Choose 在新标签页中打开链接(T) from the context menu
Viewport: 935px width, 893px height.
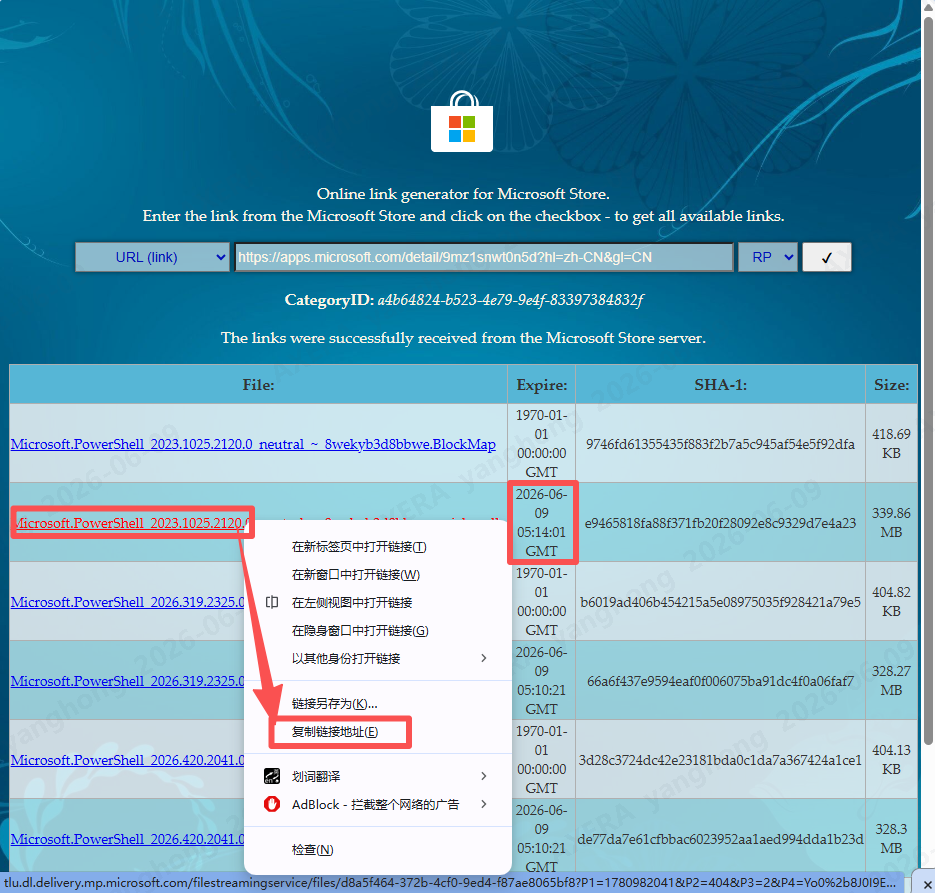pos(378,547)
